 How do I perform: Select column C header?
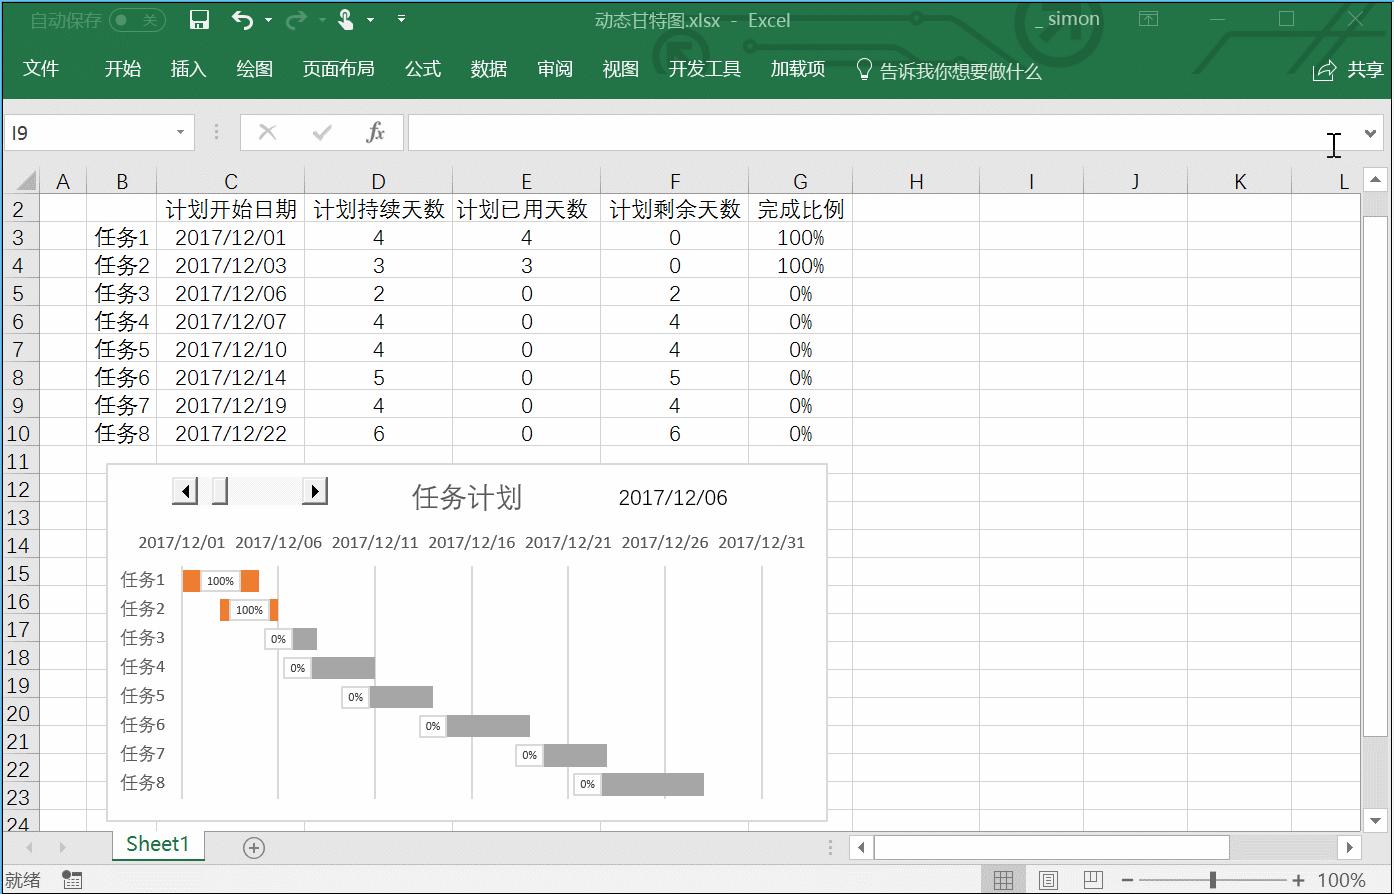230,181
